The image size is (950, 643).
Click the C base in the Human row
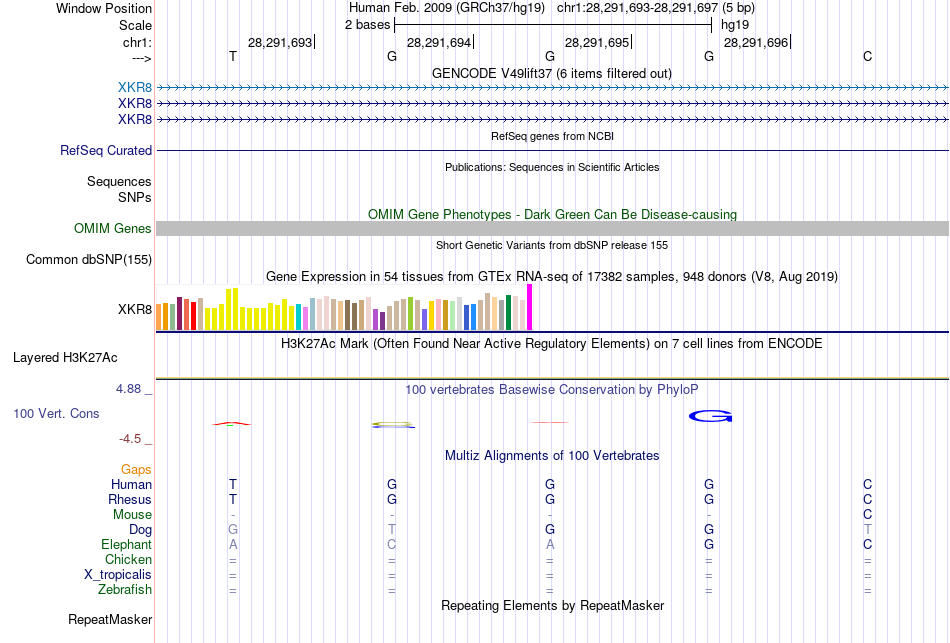[868, 484]
